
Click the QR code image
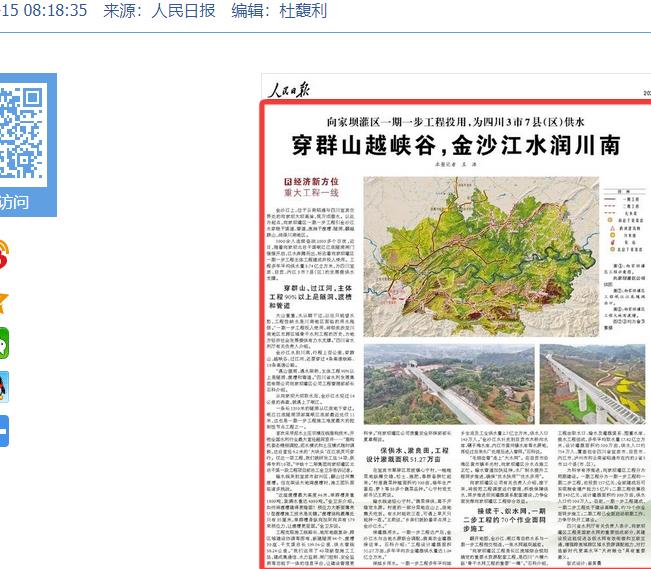point(24,129)
